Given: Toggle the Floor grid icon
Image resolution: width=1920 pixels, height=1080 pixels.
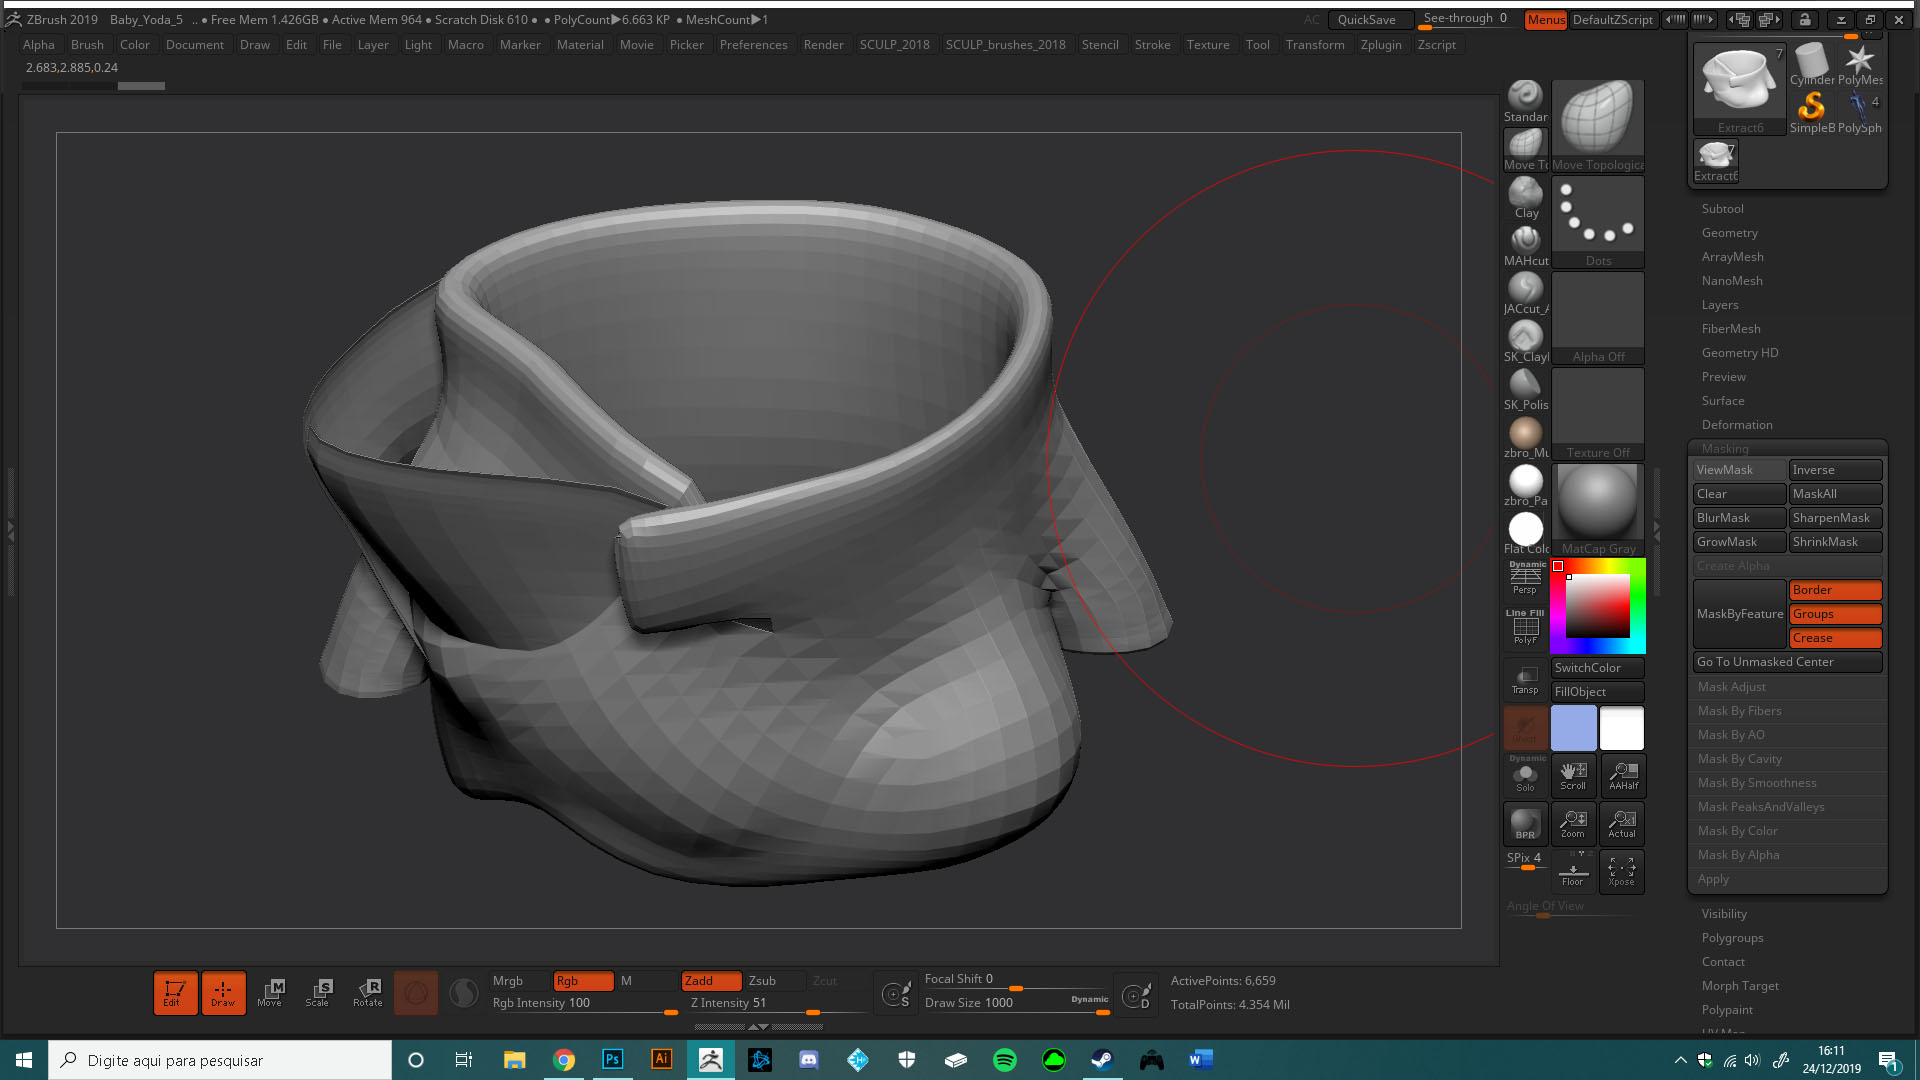Looking at the screenshot, I should point(1573,871).
